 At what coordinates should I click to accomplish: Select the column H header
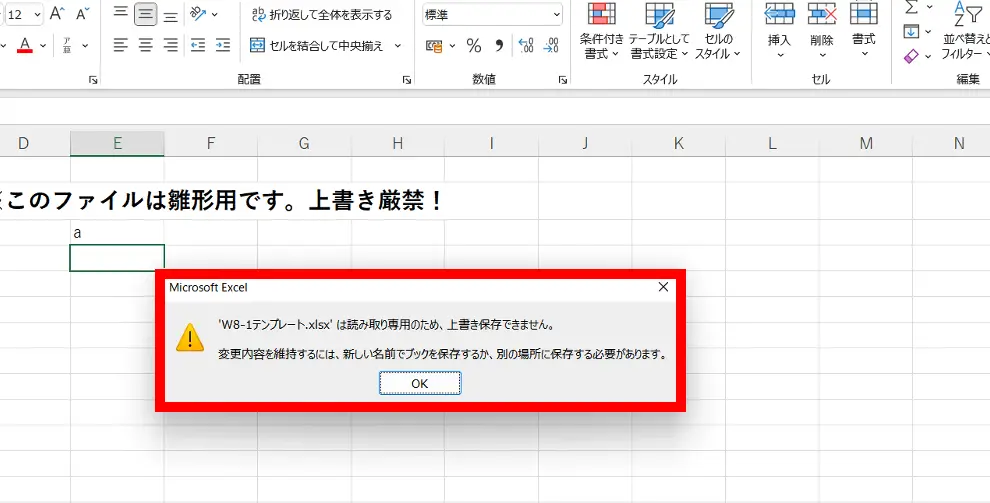coord(397,144)
